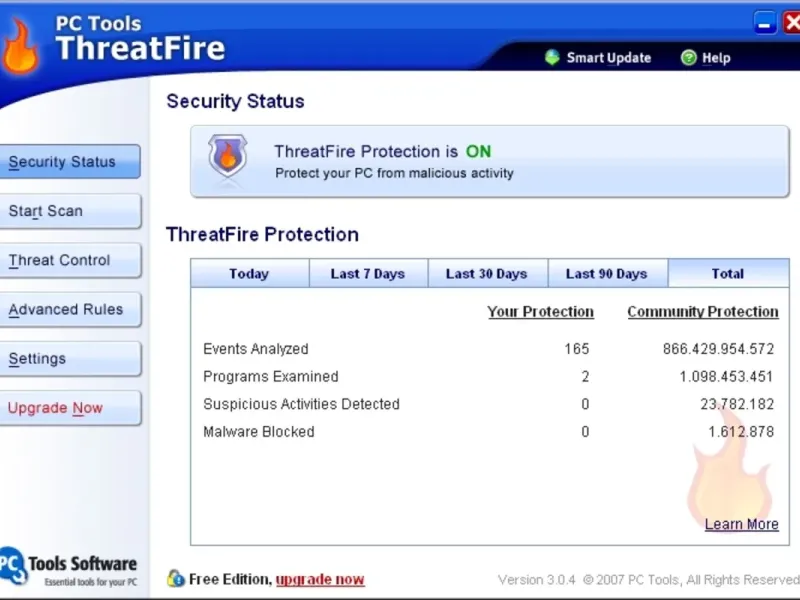The image size is (800, 600).
Task: Click the Upgrade Now sidebar button
Action: pyautogui.click(x=68, y=408)
